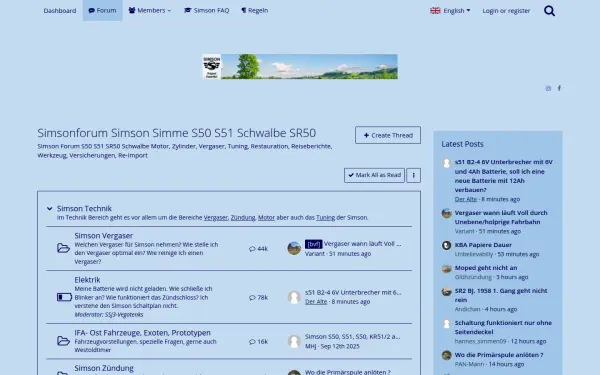Open the Facebook icon below the banner
Screen dimensions: 600x375
pos(559,88)
